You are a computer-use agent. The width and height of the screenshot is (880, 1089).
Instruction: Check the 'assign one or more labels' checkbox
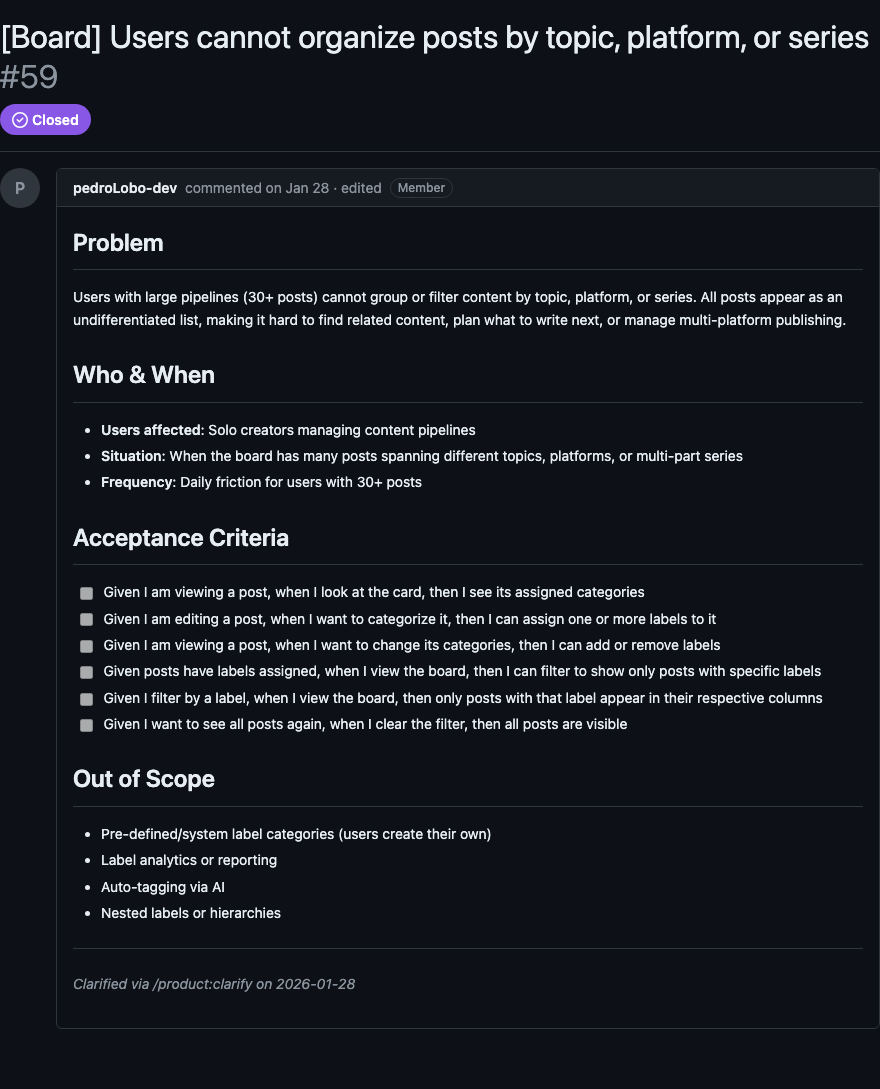point(86,619)
